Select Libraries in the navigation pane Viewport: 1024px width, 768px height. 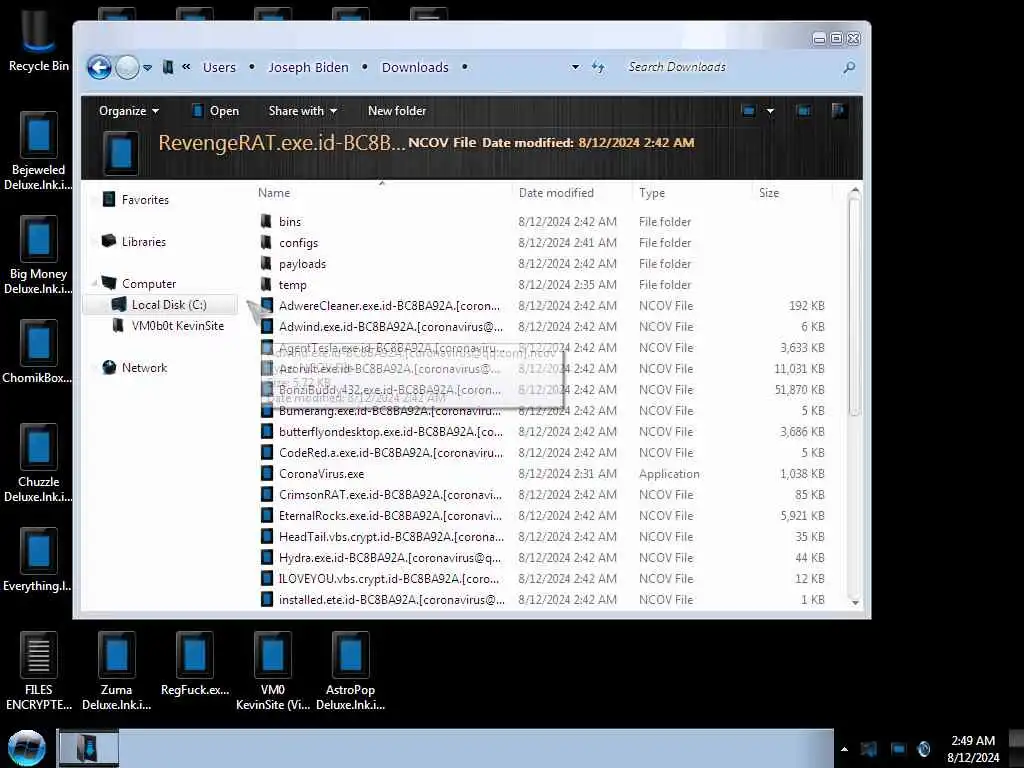click(135, 242)
